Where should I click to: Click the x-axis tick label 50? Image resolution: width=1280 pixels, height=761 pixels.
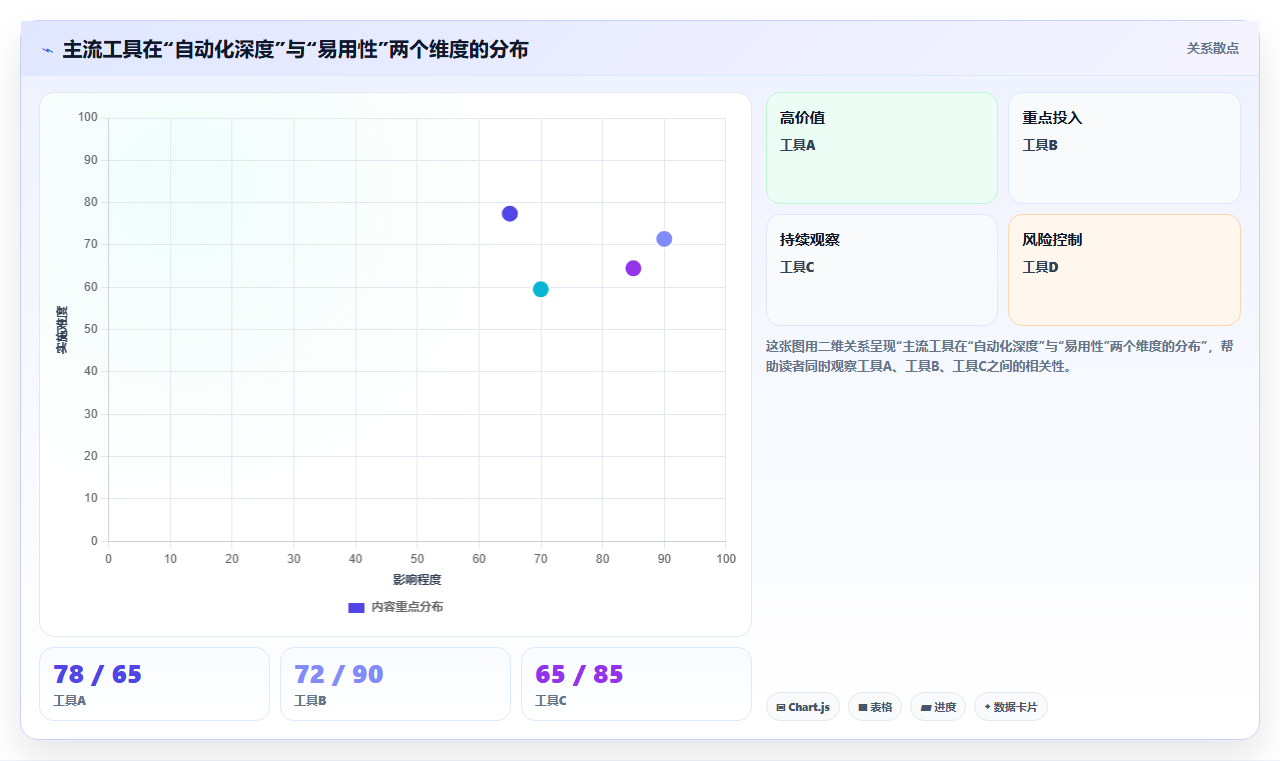point(417,558)
